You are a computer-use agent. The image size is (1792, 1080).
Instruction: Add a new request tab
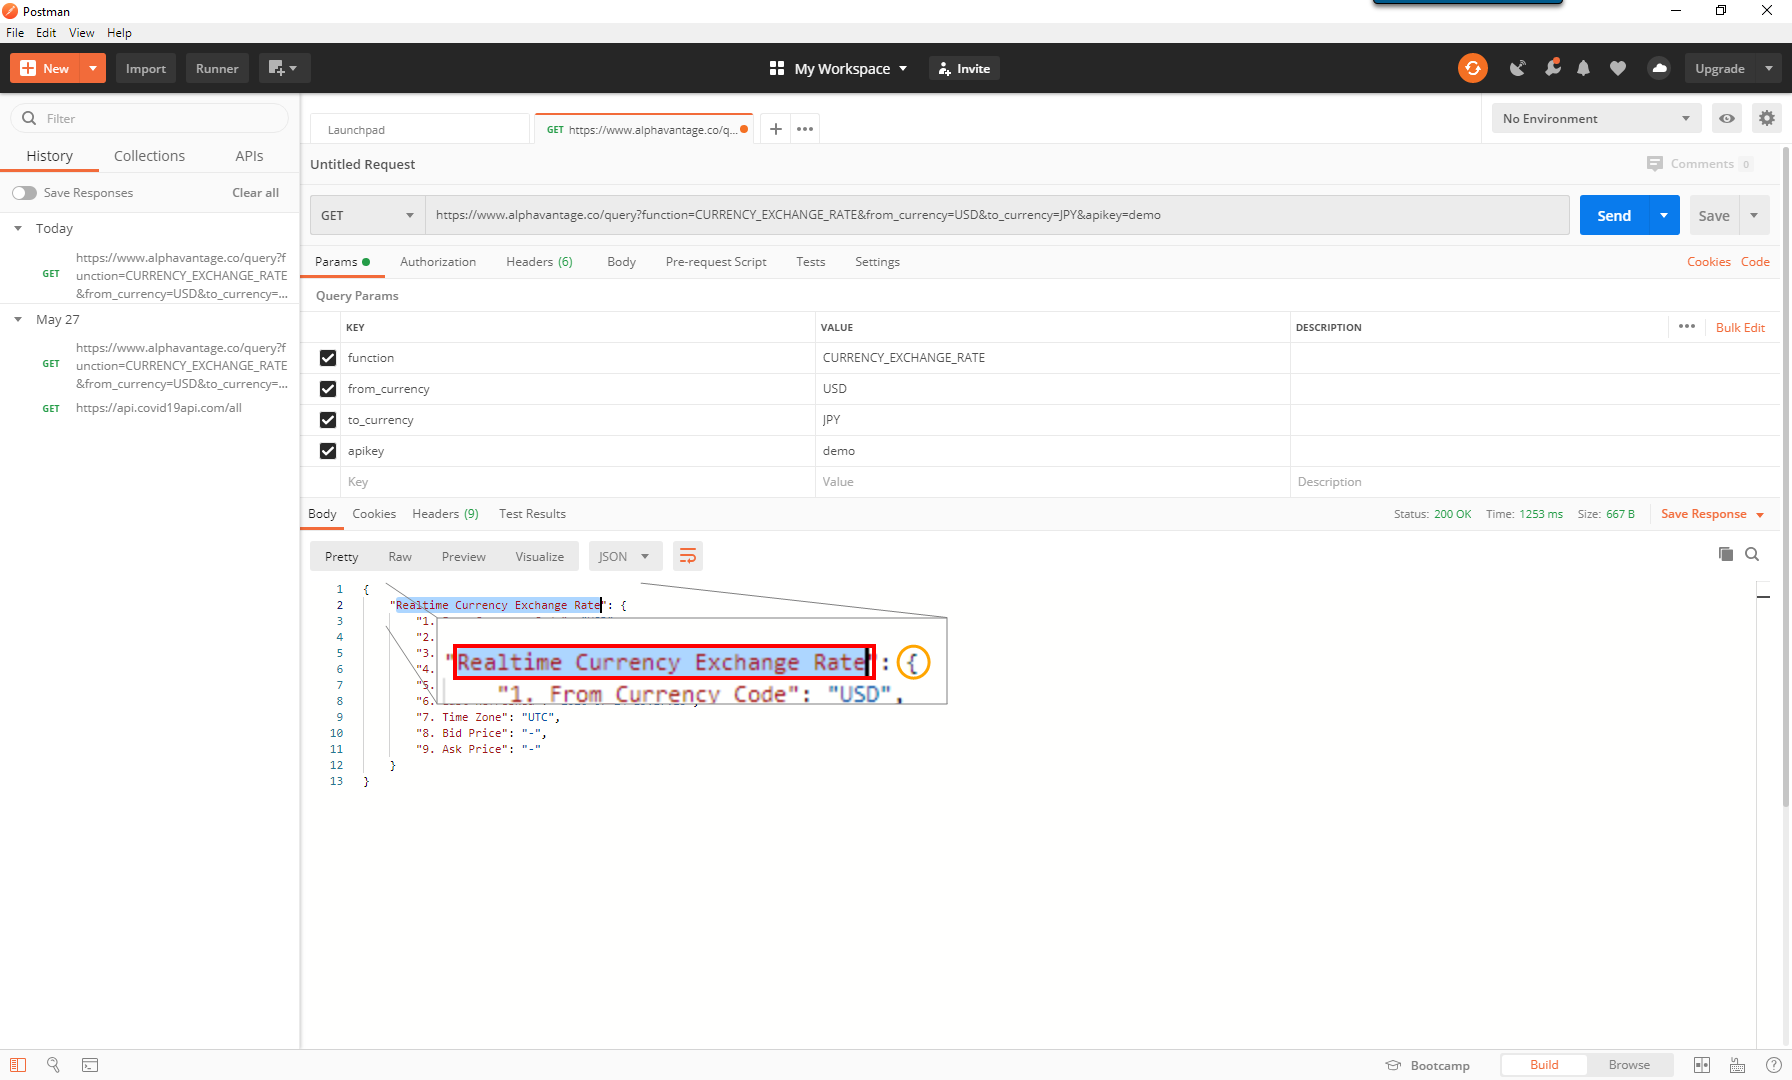click(775, 129)
